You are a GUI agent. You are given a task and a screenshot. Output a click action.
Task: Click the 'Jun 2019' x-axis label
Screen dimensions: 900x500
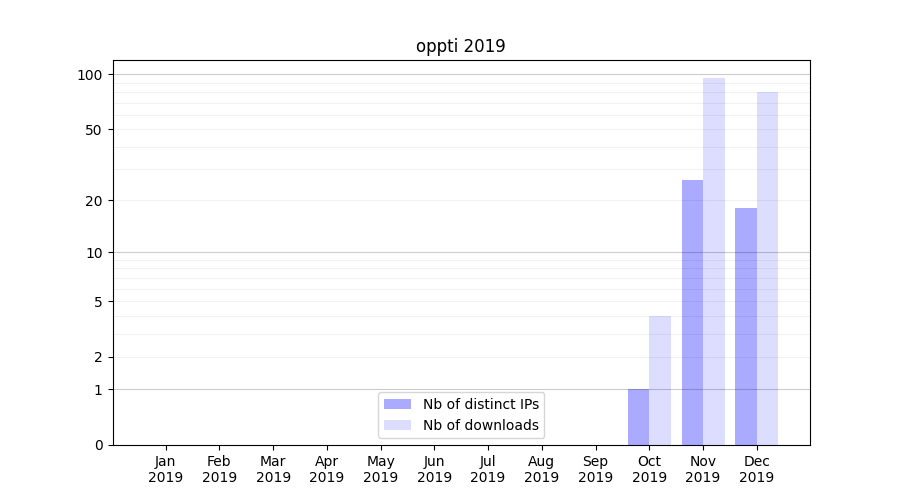pyautogui.click(x=434, y=469)
